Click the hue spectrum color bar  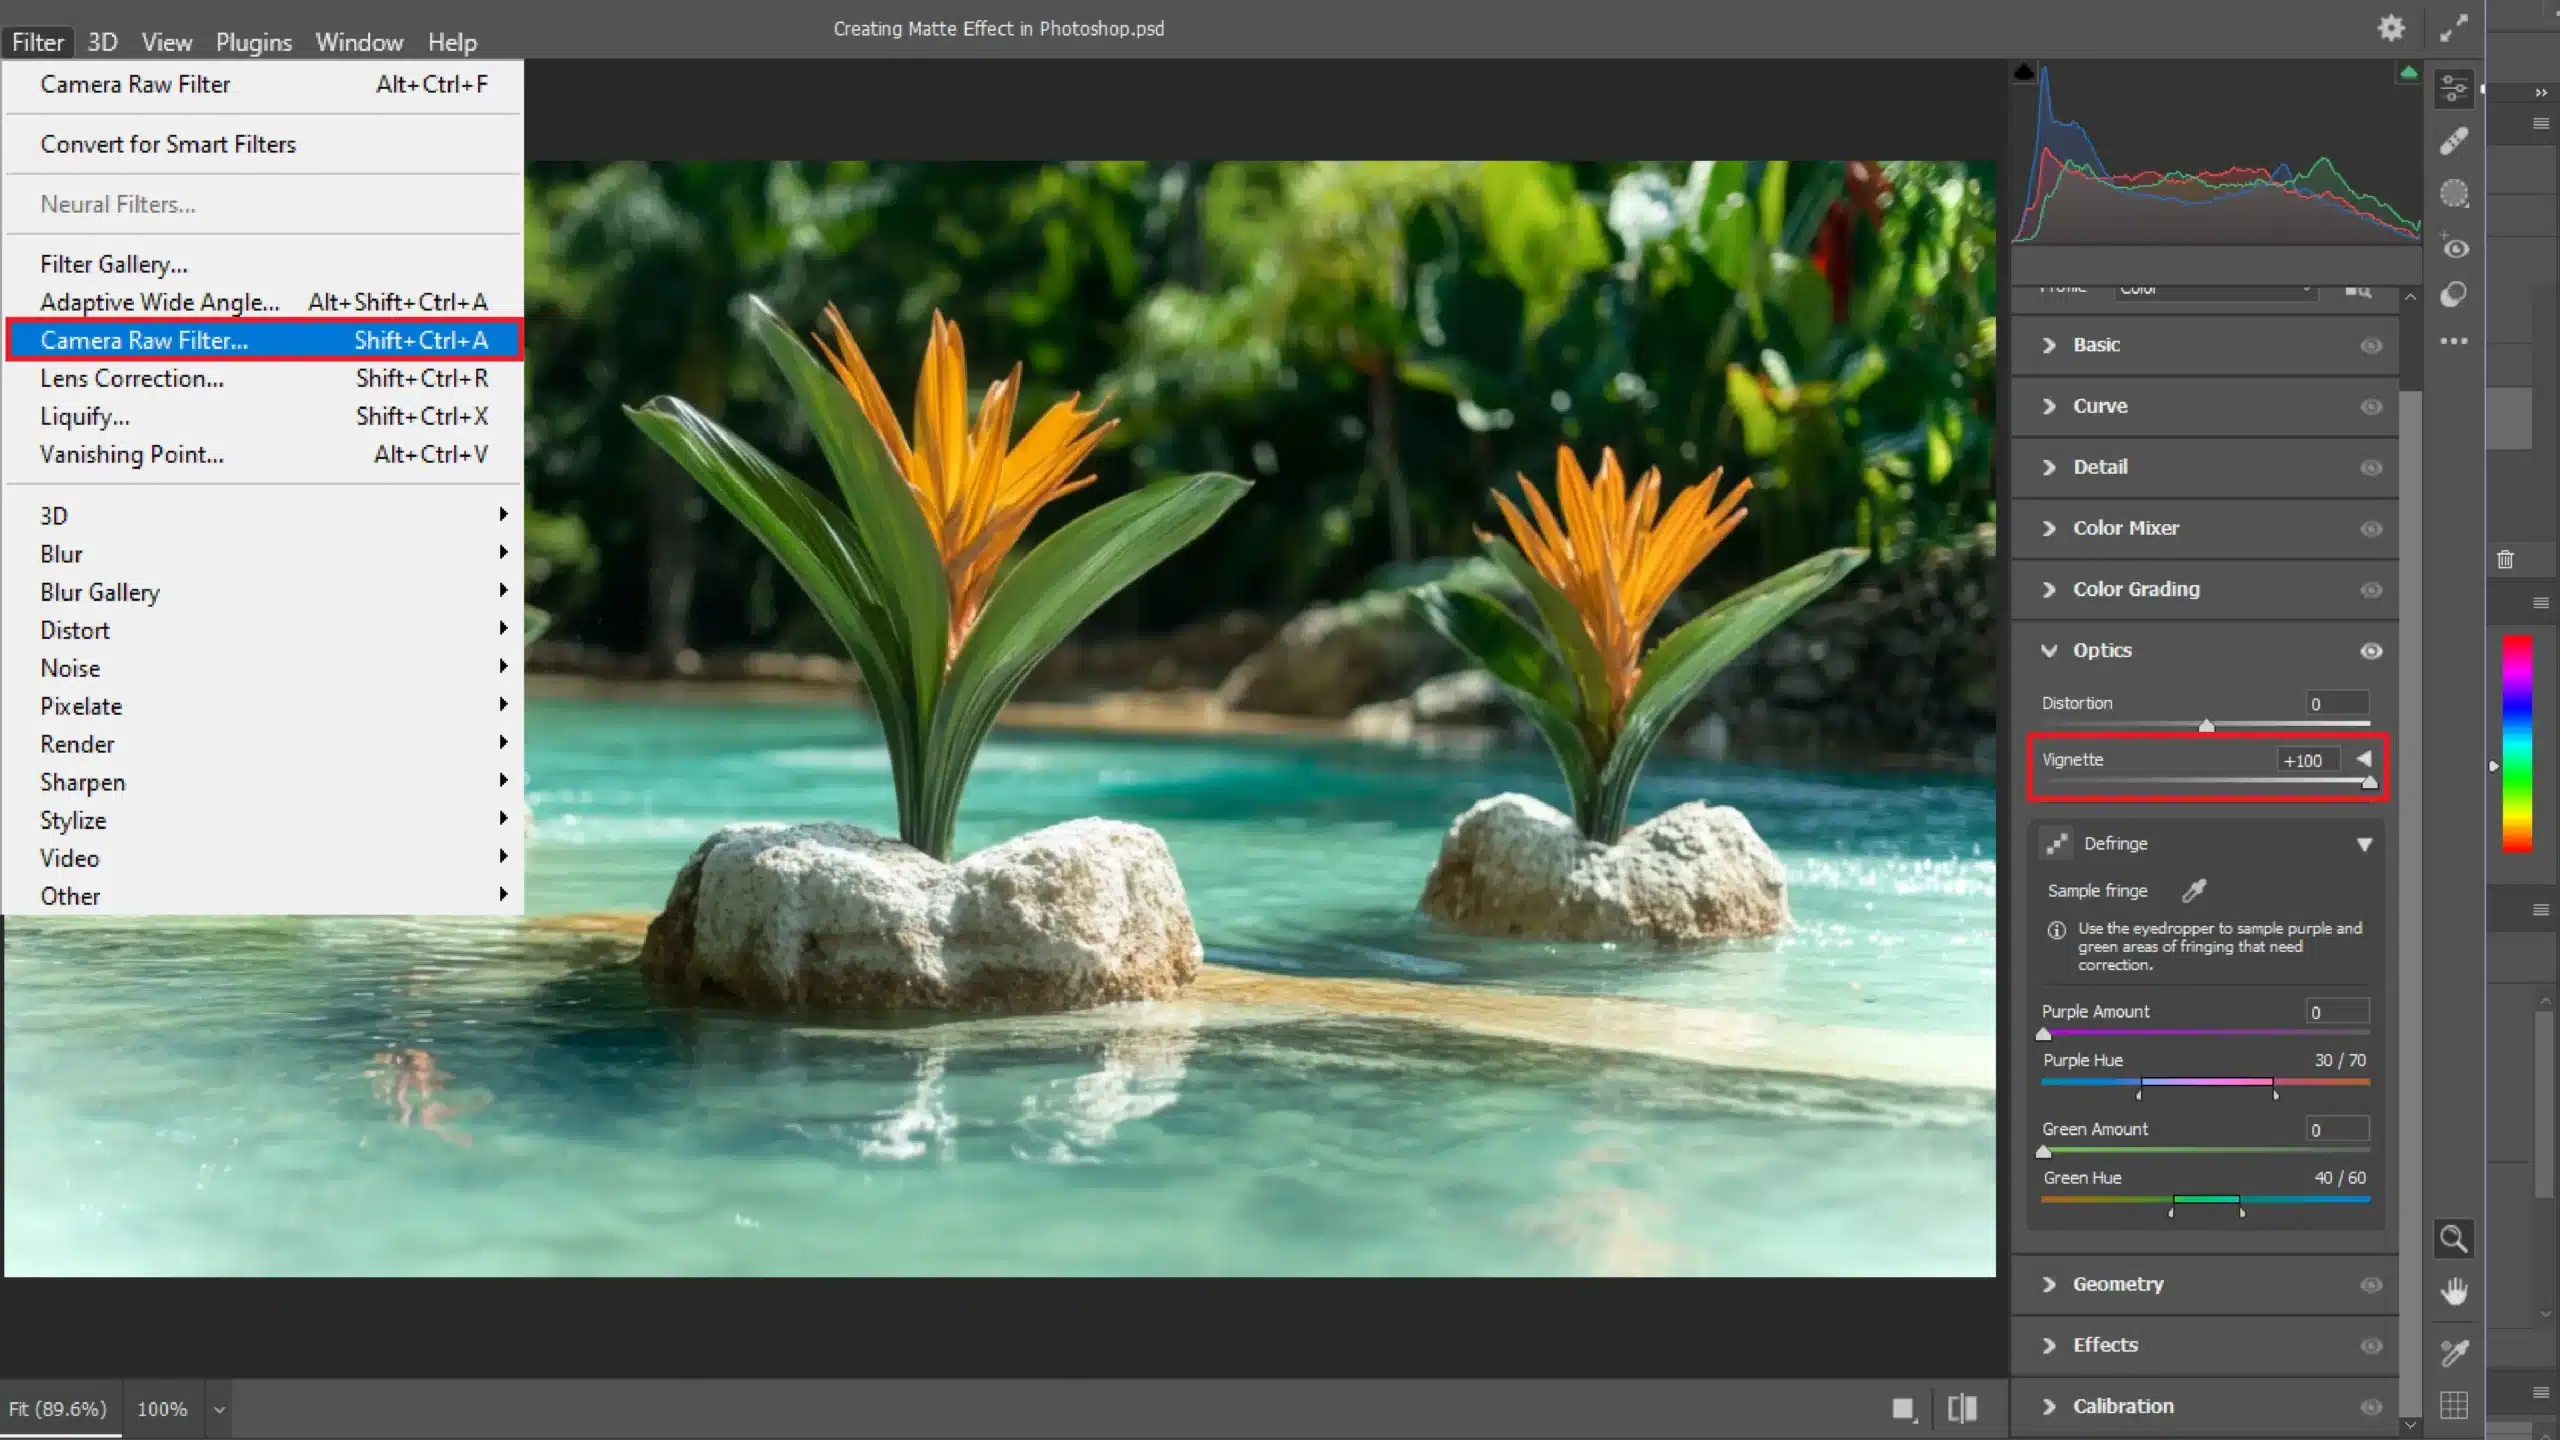[2517, 744]
